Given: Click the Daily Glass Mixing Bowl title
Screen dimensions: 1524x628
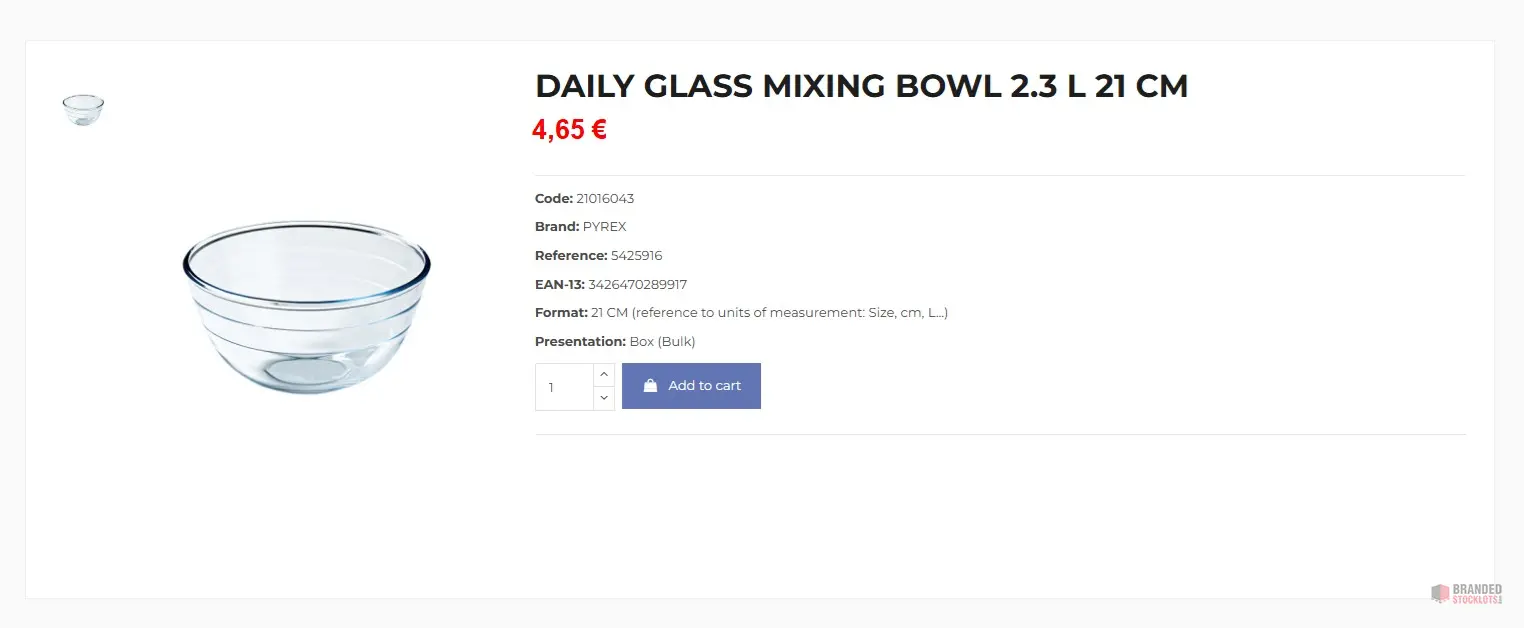Looking at the screenshot, I should point(861,87).
